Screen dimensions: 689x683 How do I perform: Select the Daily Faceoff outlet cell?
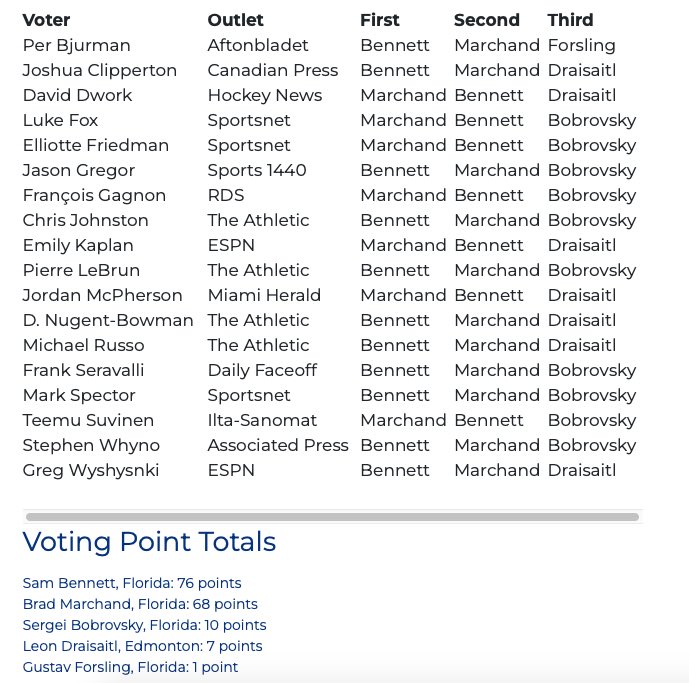tap(262, 371)
